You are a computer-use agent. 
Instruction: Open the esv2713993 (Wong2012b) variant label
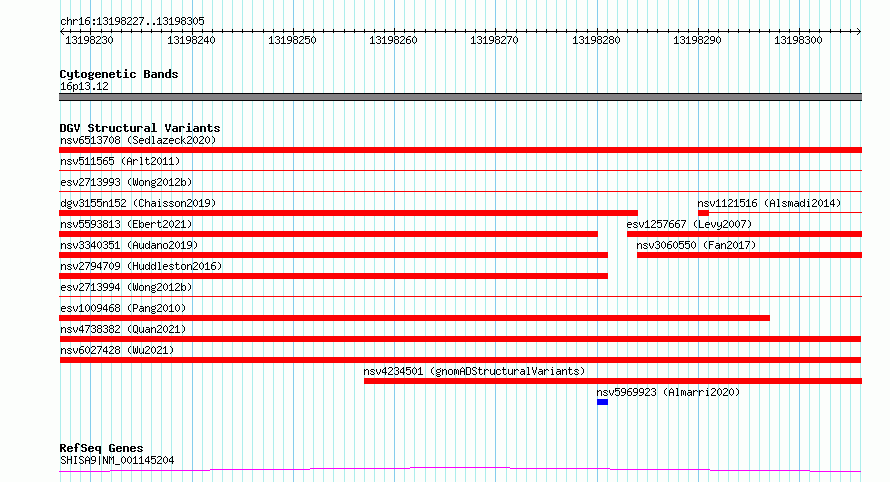tap(126, 182)
